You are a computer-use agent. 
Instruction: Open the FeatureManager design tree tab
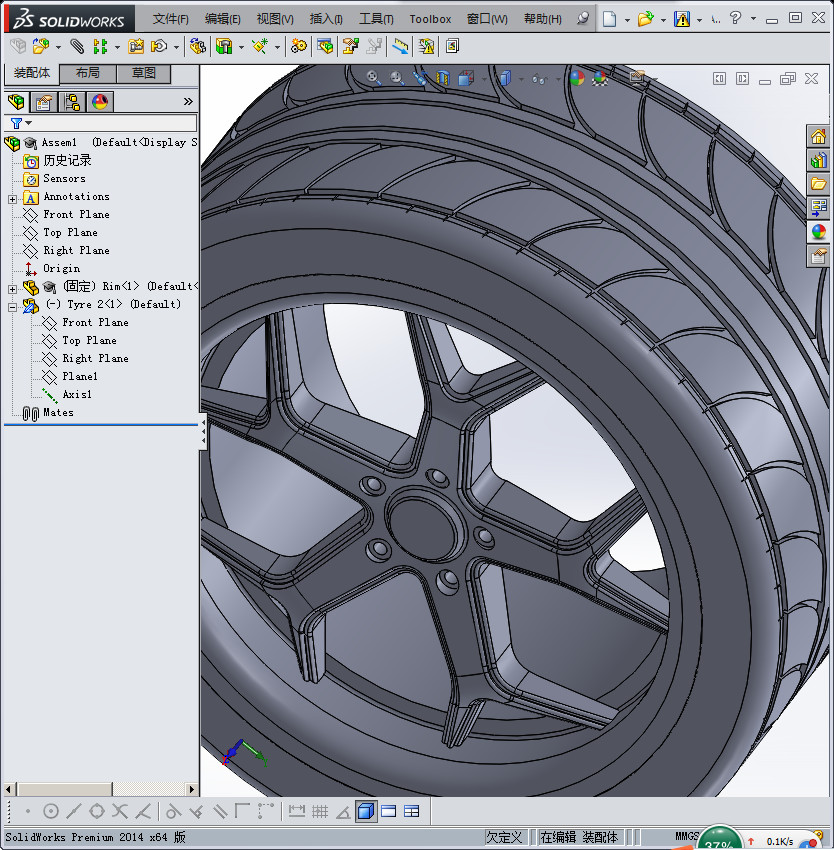point(16,101)
